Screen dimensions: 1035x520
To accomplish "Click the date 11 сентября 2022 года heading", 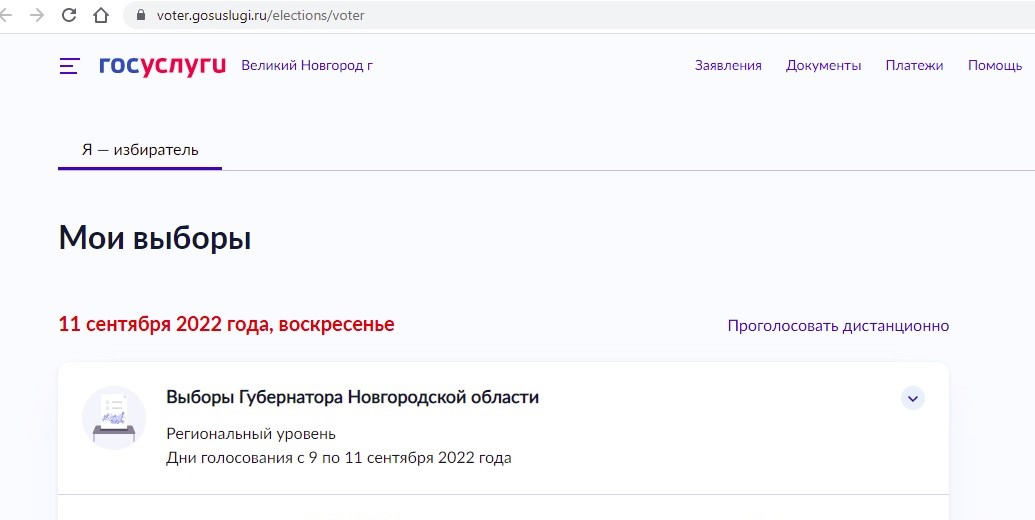I will 226,325.
